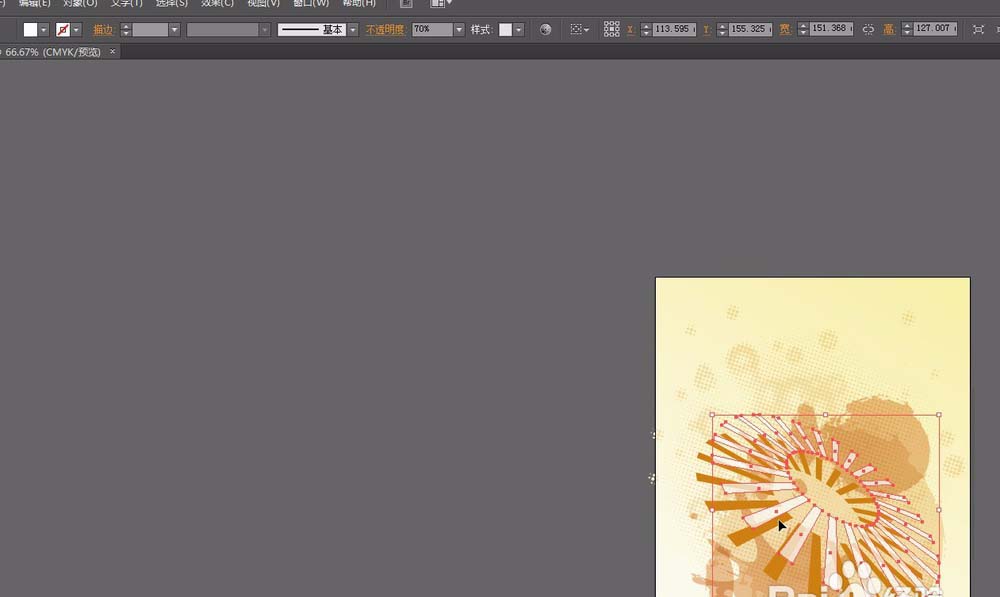The height and width of the screenshot is (597, 1000).
Task: Click the 高 height panel link
Action: (x=889, y=29)
